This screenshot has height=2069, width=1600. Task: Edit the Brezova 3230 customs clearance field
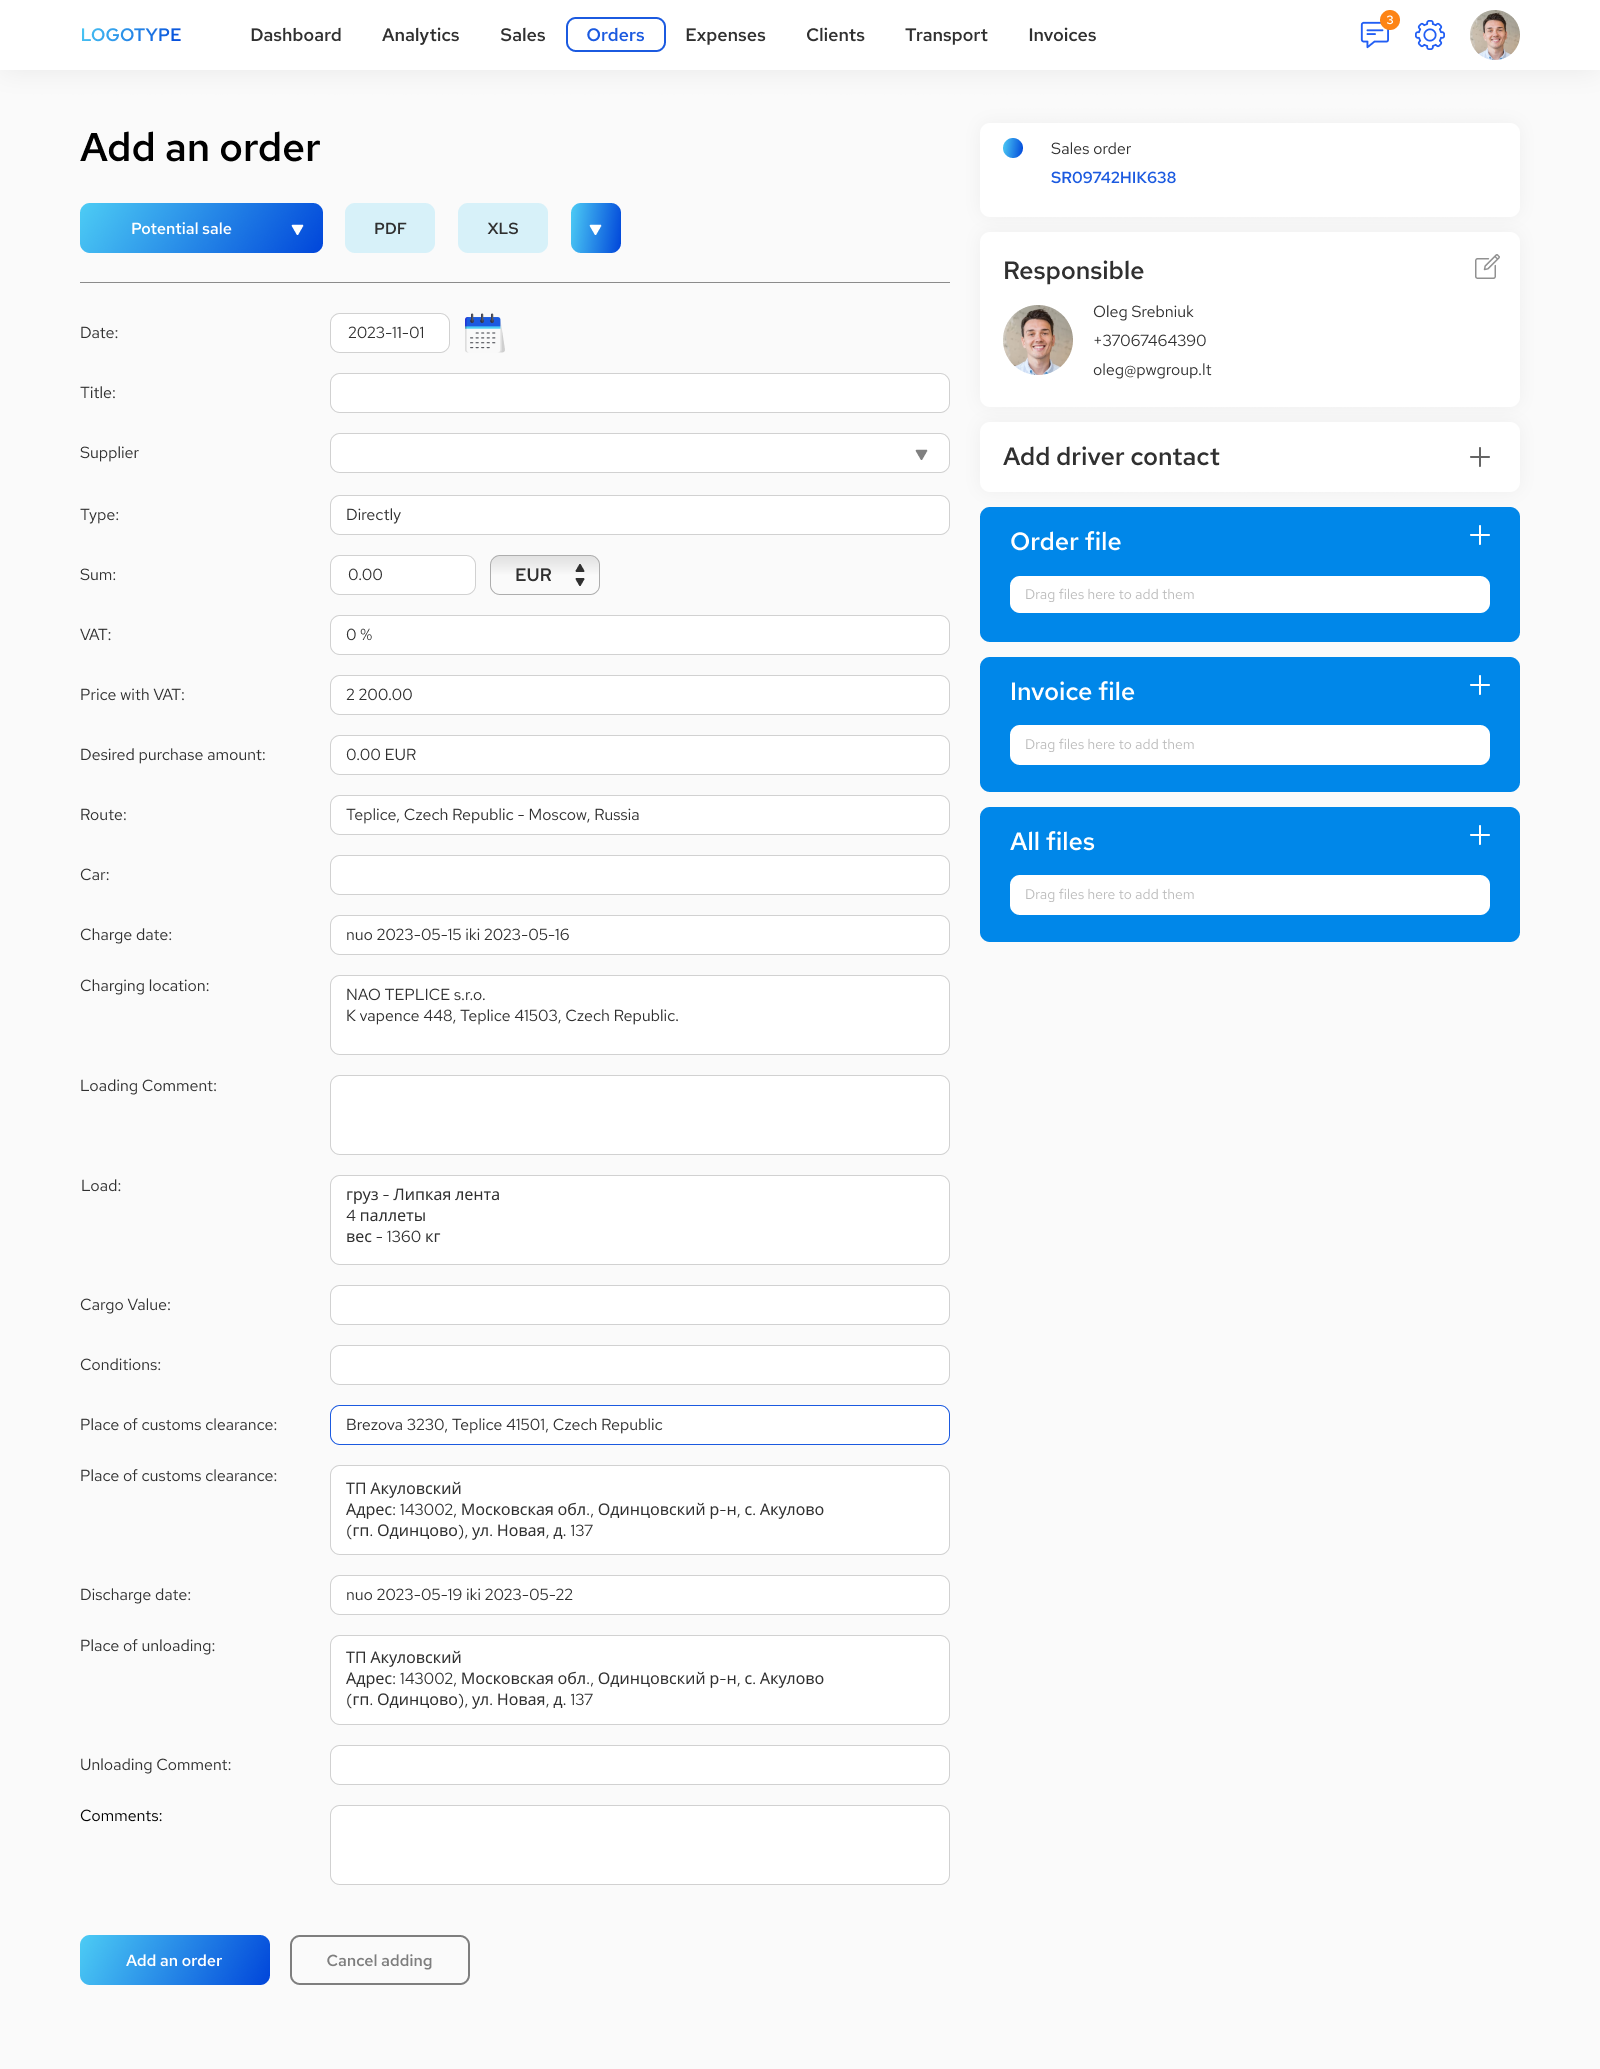640,1425
